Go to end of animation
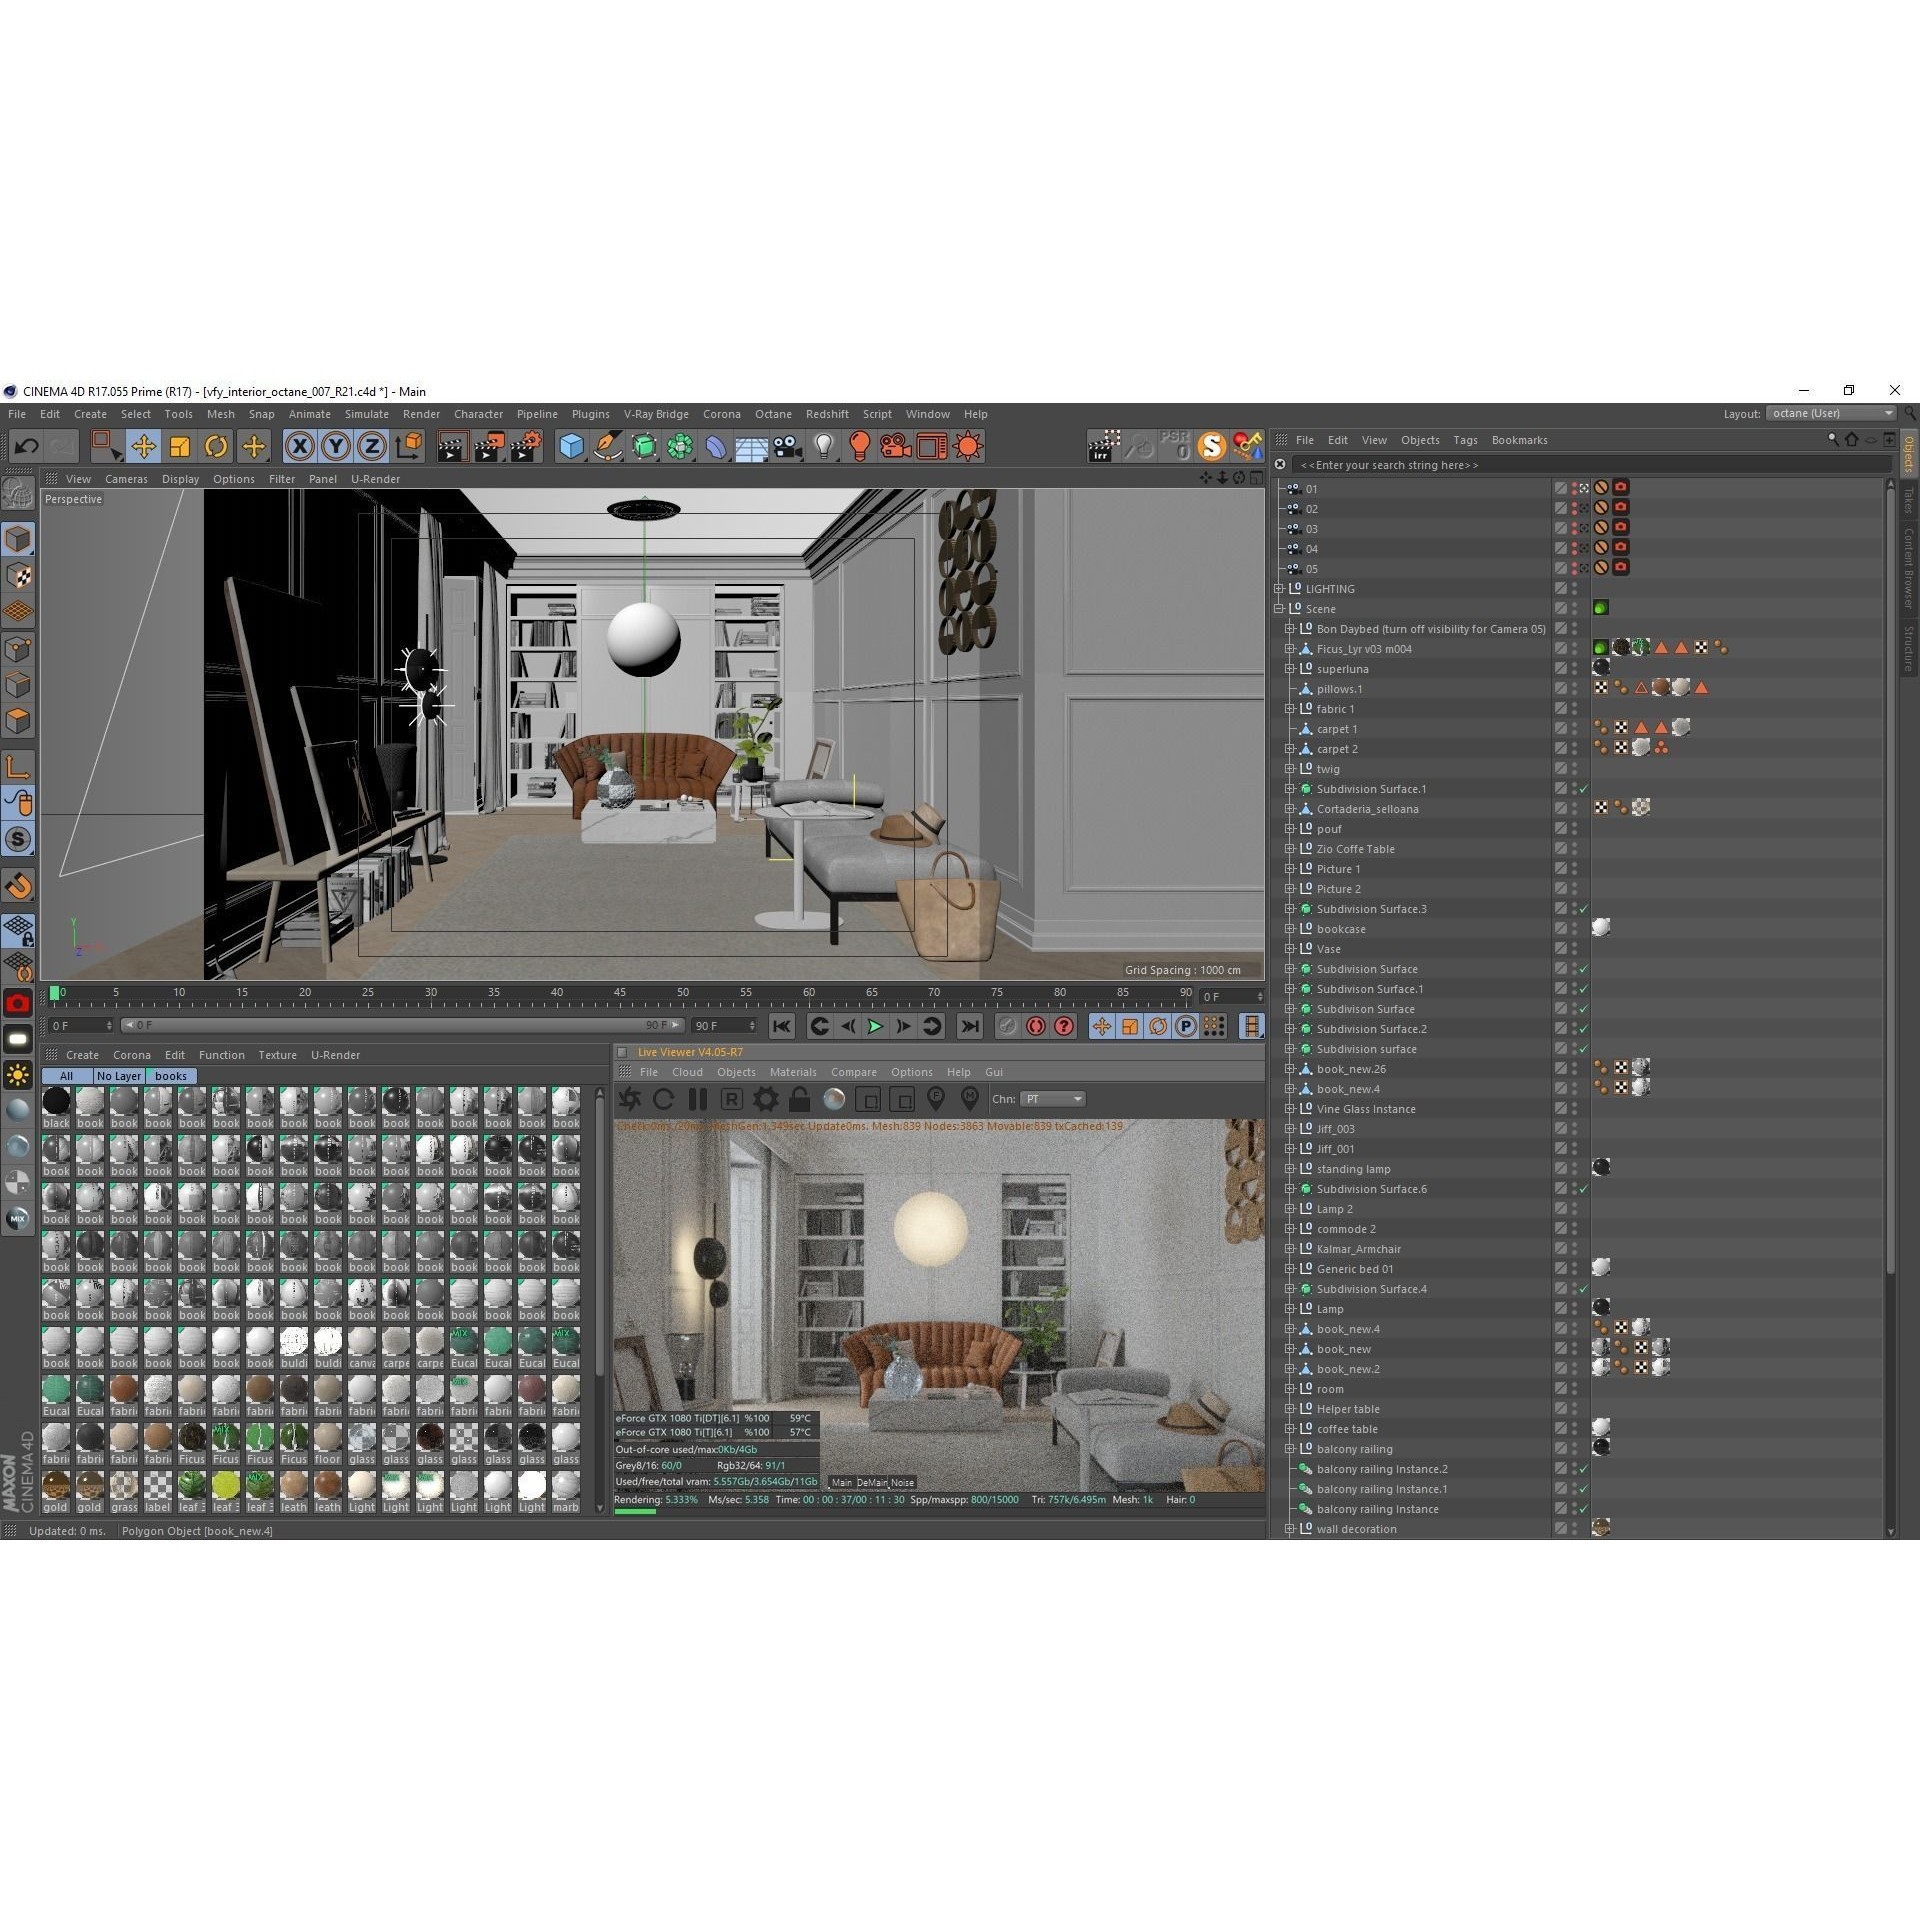The width and height of the screenshot is (1920, 1920). coord(969,1026)
